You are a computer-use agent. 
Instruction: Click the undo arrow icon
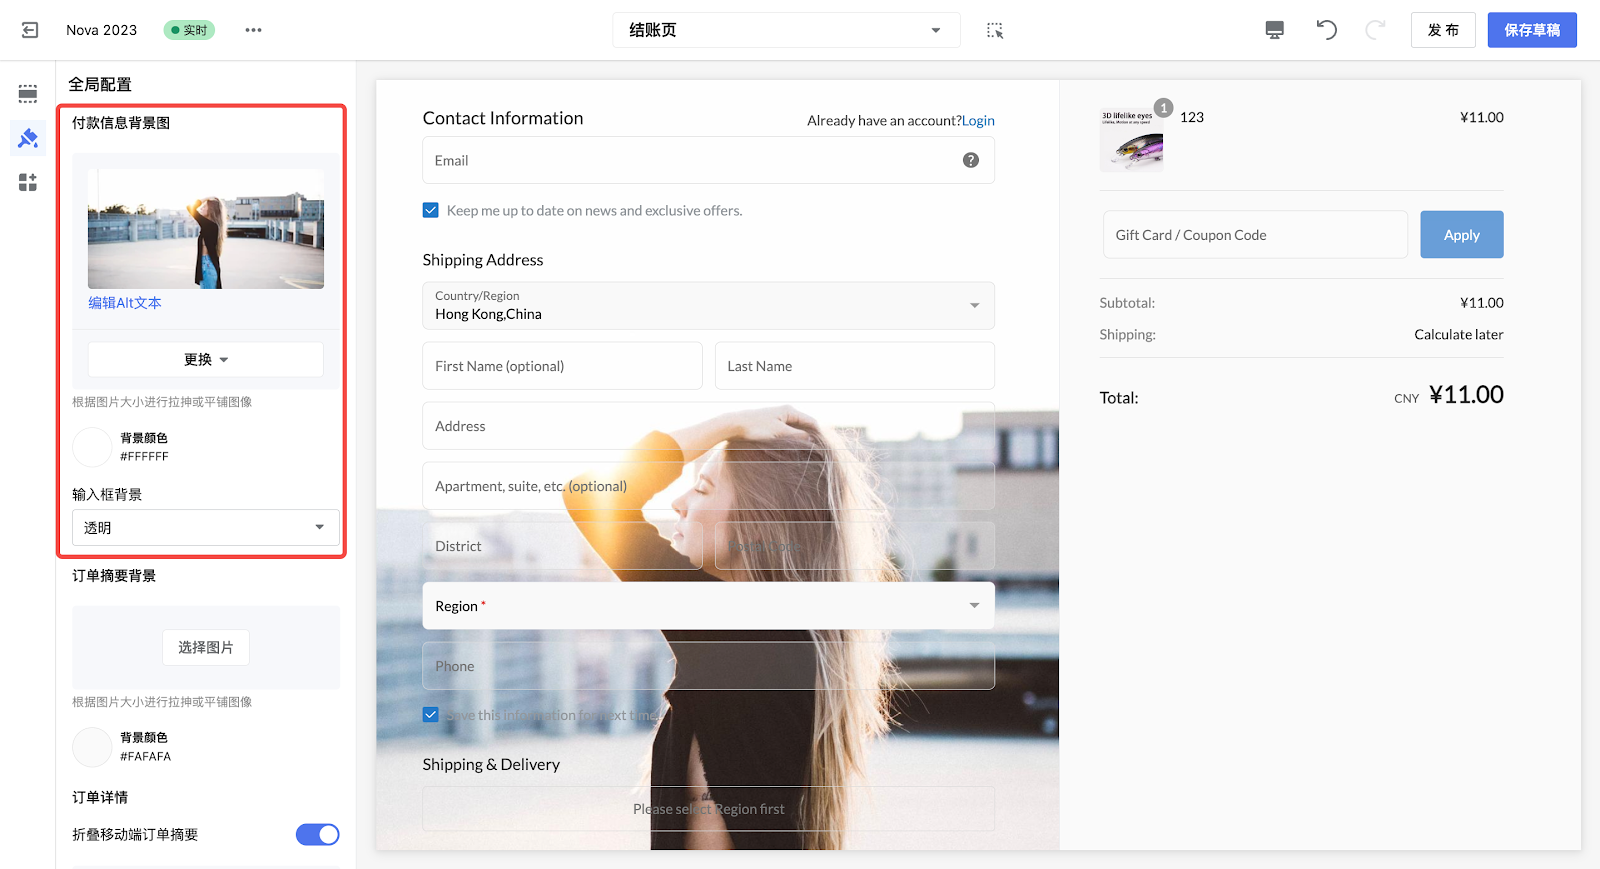click(x=1326, y=30)
